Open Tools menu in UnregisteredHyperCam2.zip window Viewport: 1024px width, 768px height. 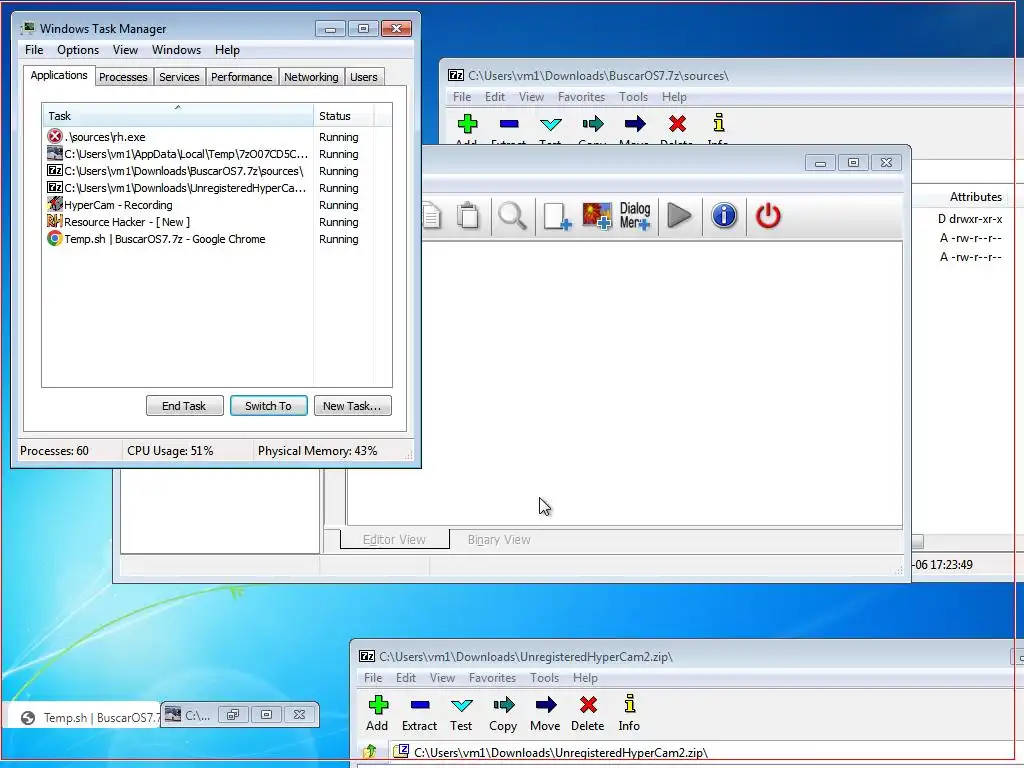click(x=545, y=678)
